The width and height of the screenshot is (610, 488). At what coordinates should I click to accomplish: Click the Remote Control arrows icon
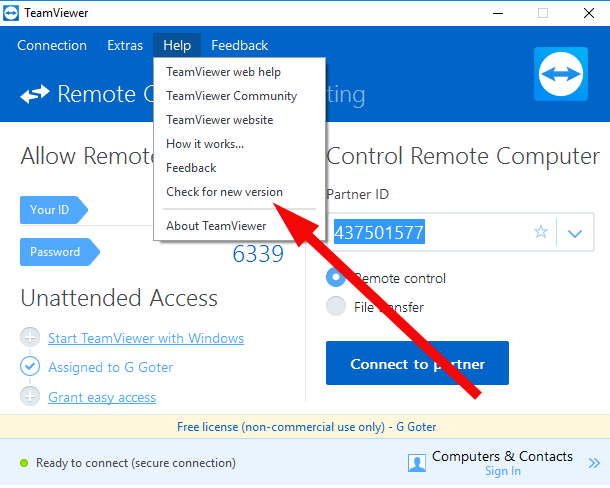point(35,94)
